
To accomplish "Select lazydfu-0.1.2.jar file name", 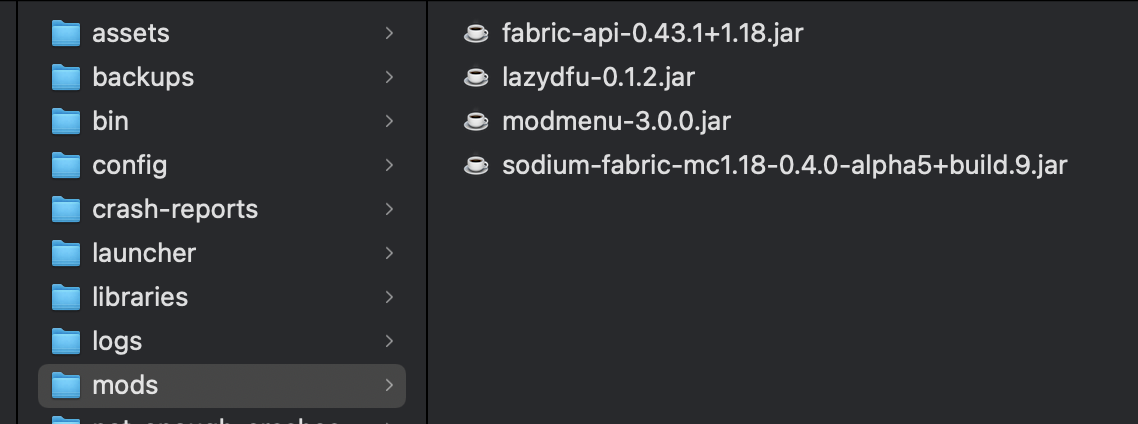I will (598, 77).
